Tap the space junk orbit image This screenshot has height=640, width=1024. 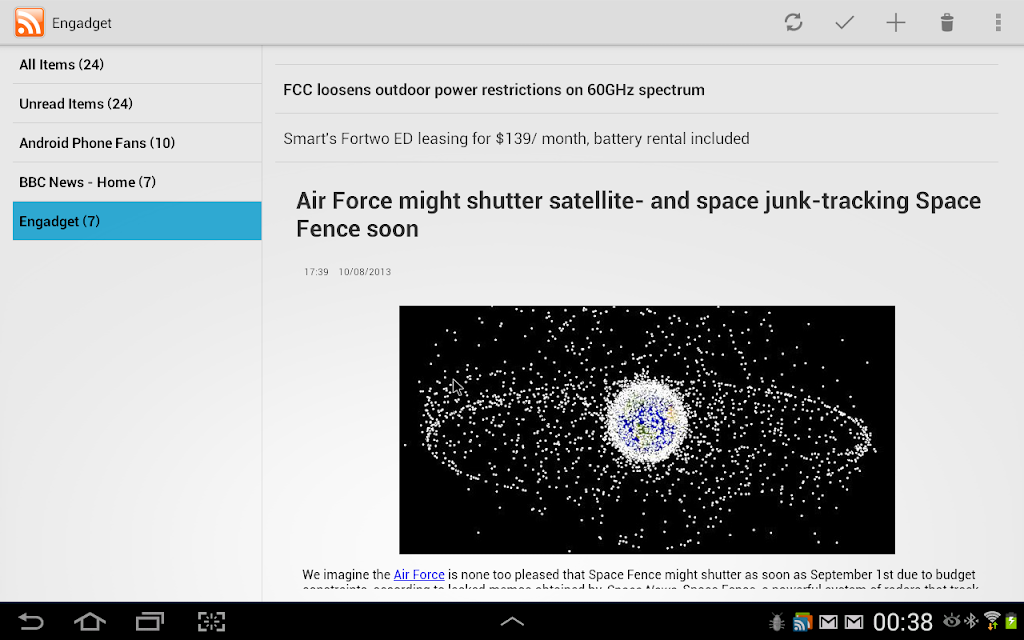point(647,430)
